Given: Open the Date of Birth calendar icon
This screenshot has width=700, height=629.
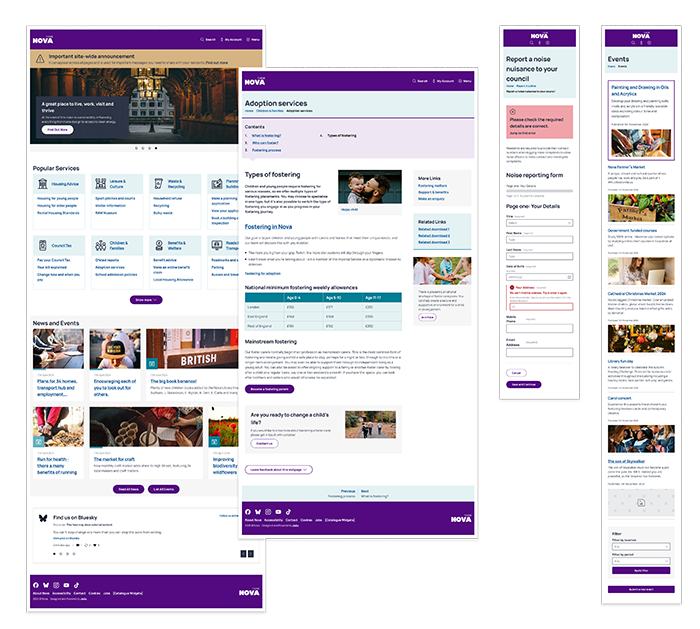Looking at the screenshot, I should point(569,277).
